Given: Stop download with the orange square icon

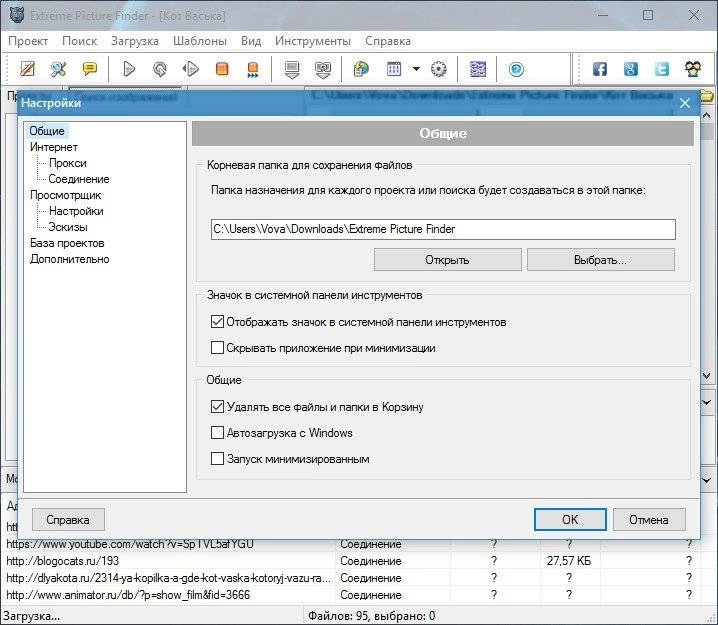Looking at the screenshot, I should point(222,69).
